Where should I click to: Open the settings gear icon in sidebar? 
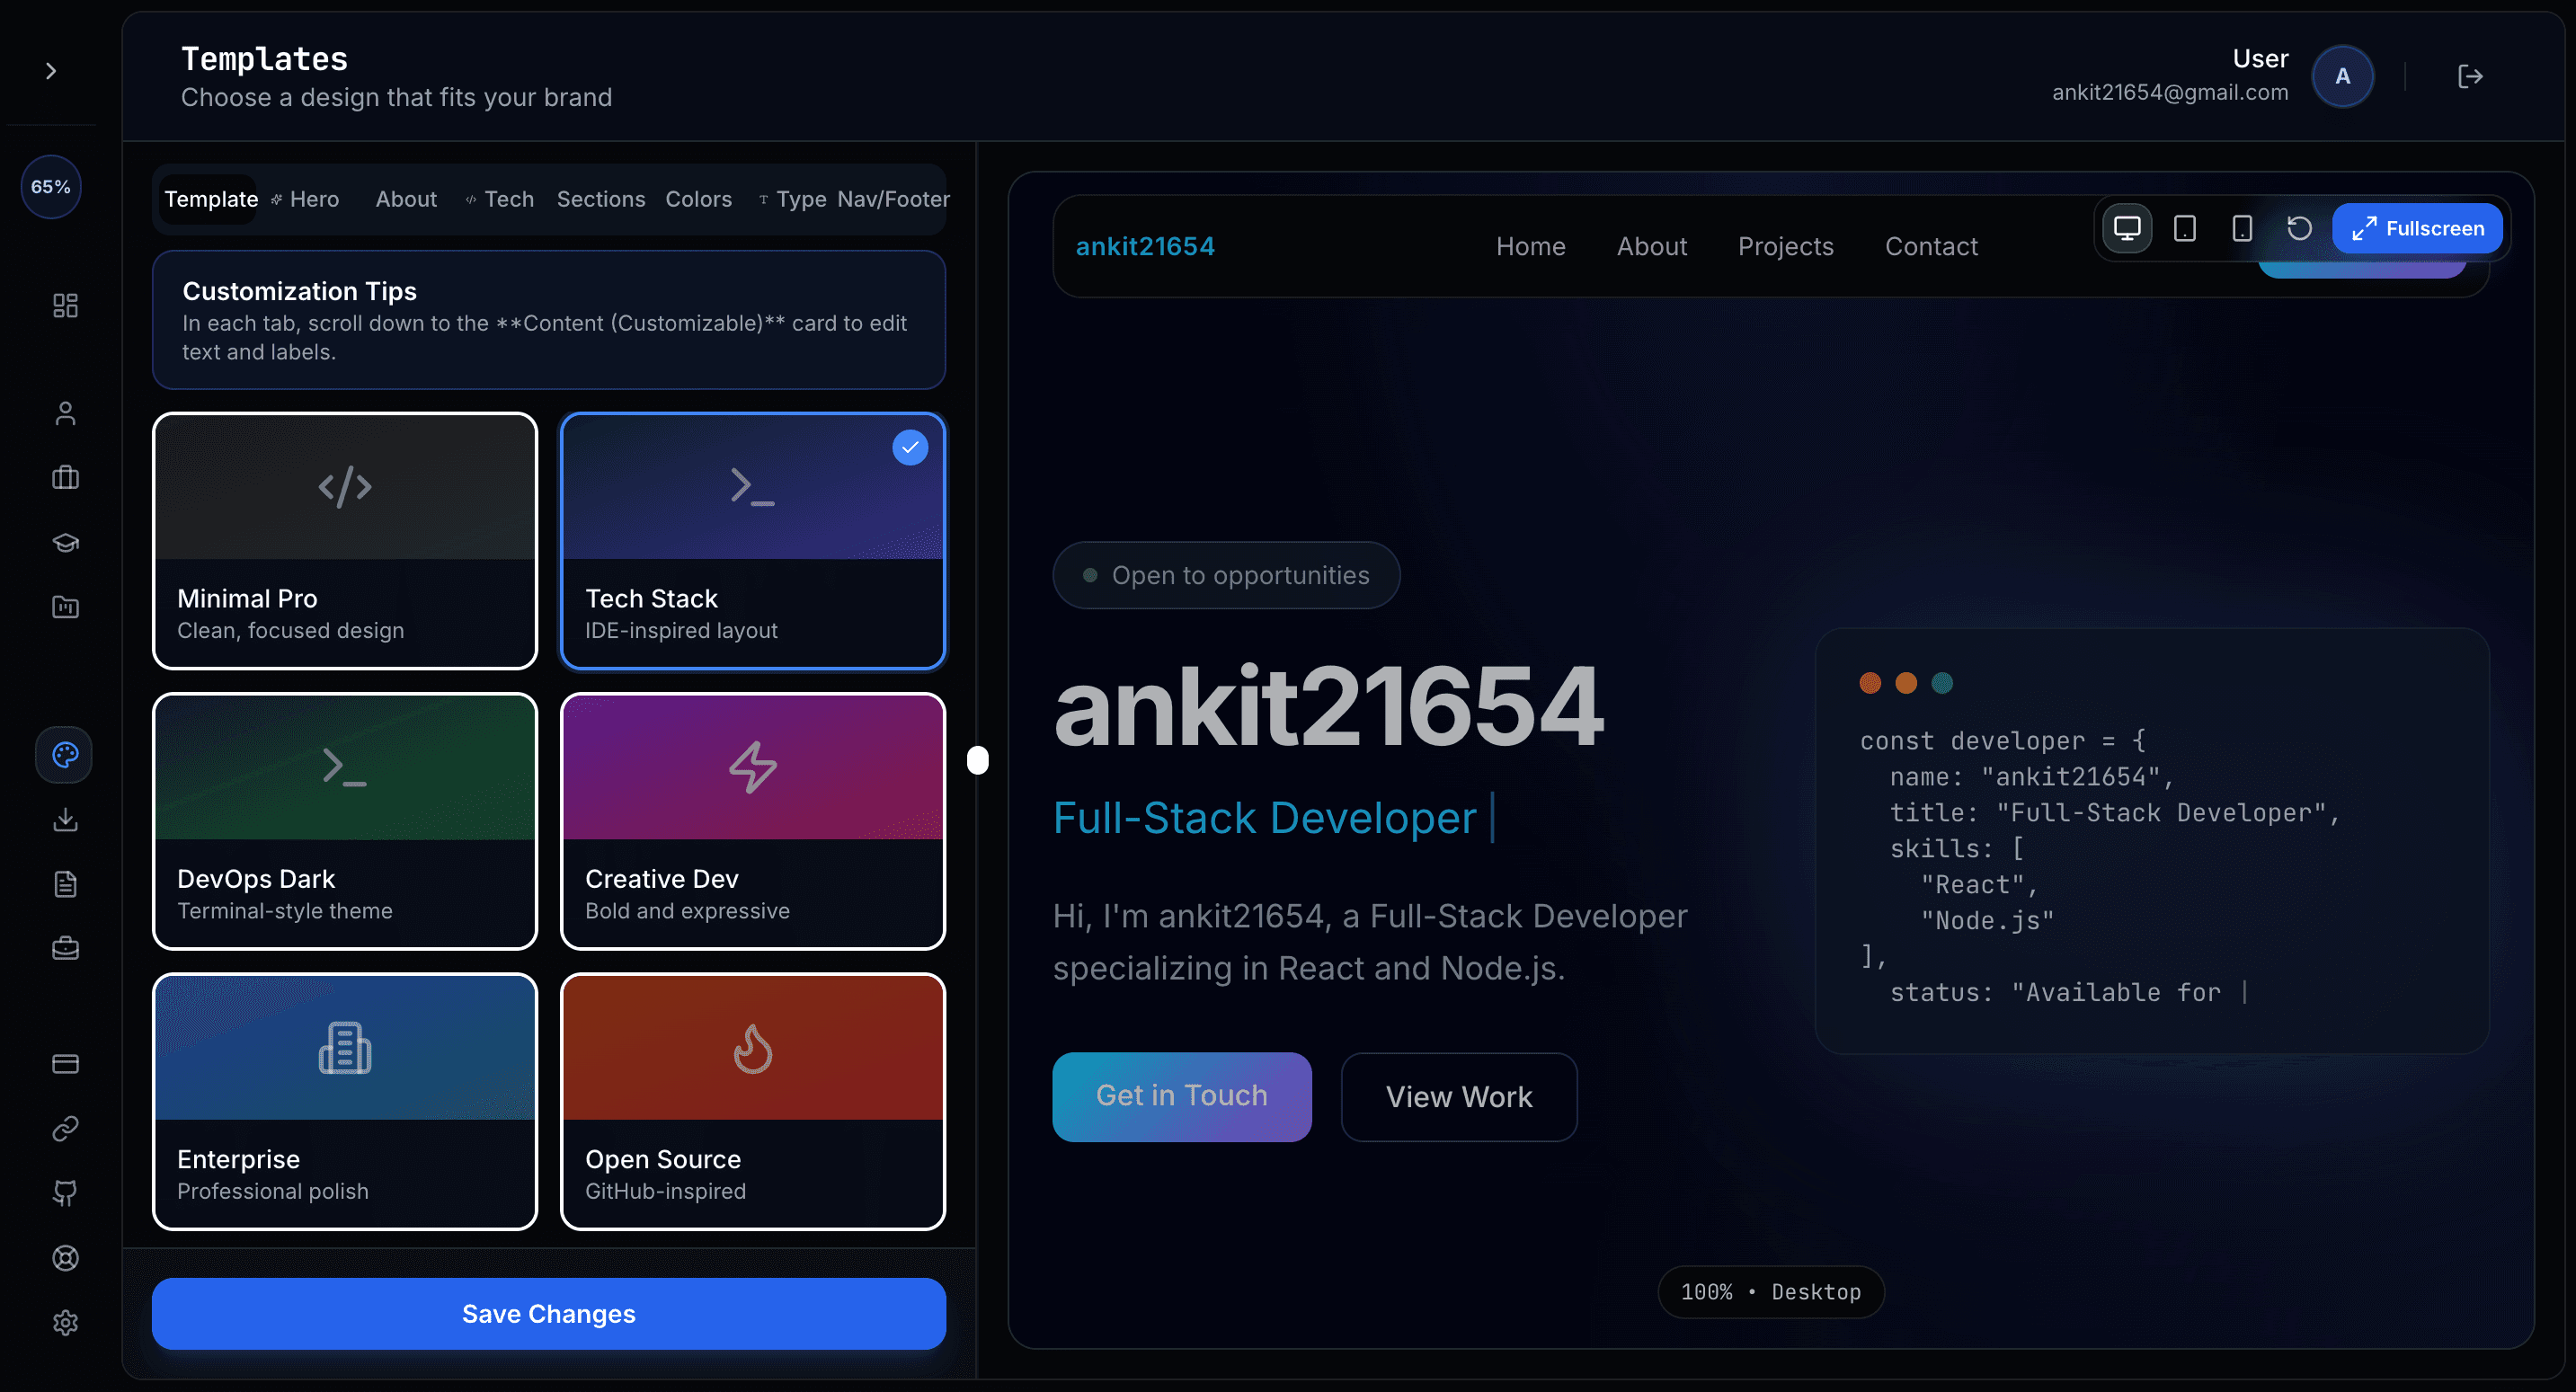65,1323
